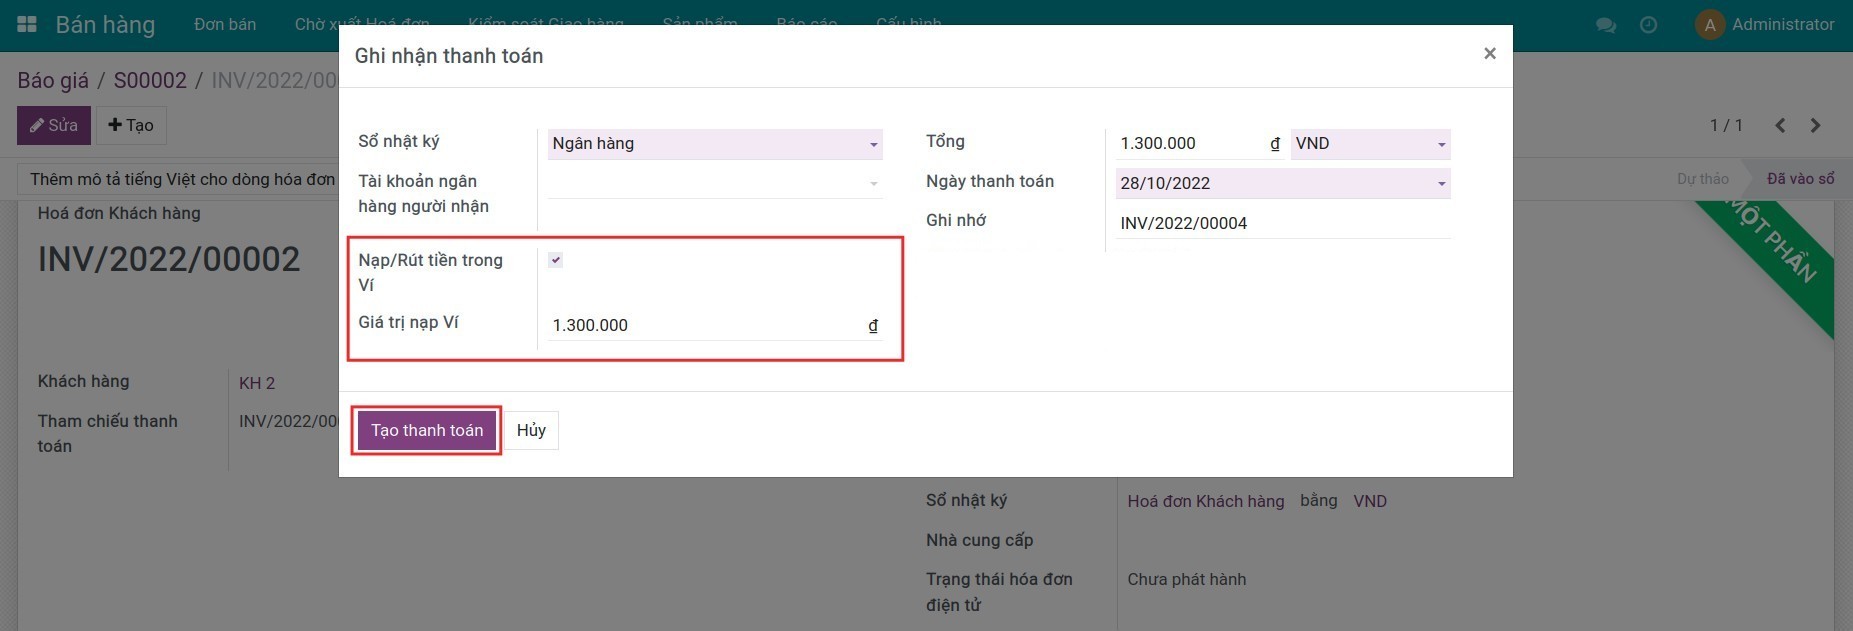Image resolution: width=1853 pixels, height=631 pixels.
Task: Toggle the Nạp/Rút tiền trong Ví checkbox
Action: click(x=556, y=260)
